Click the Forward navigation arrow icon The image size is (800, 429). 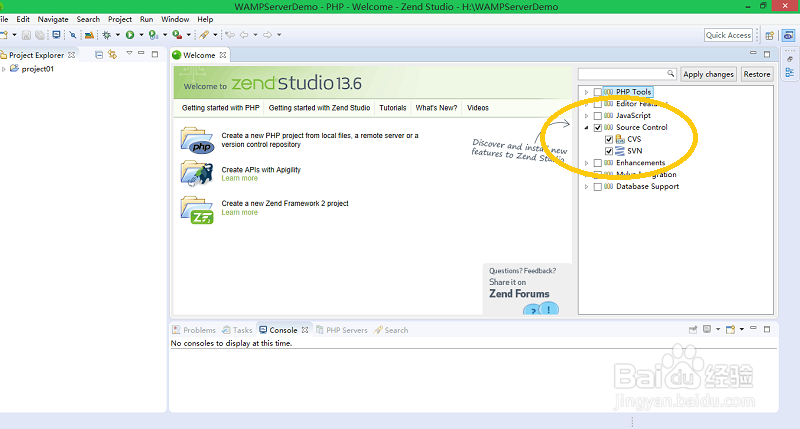click(x=267, y=35)
